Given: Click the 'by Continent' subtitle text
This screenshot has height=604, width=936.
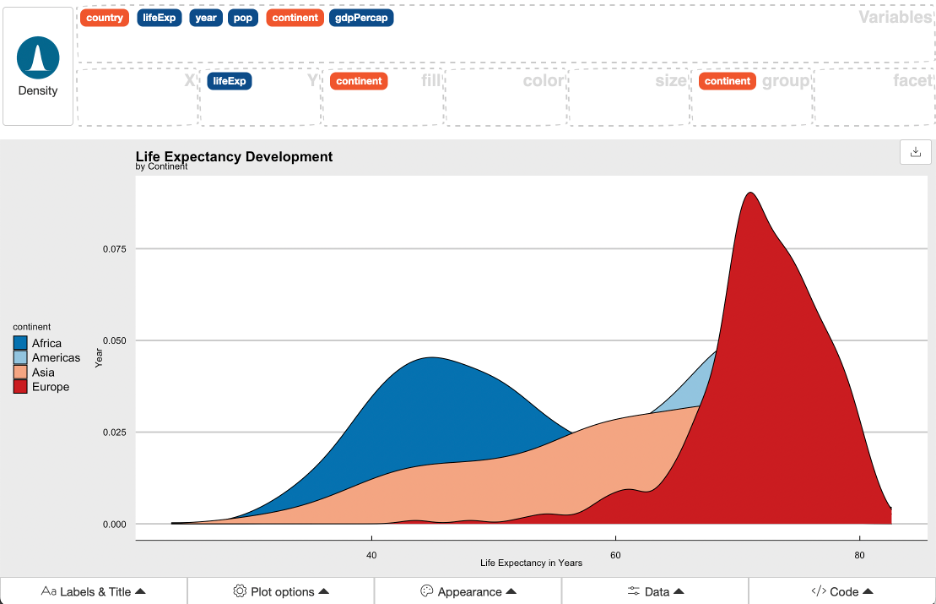Looking at the screenshot, I should point(161,167).
